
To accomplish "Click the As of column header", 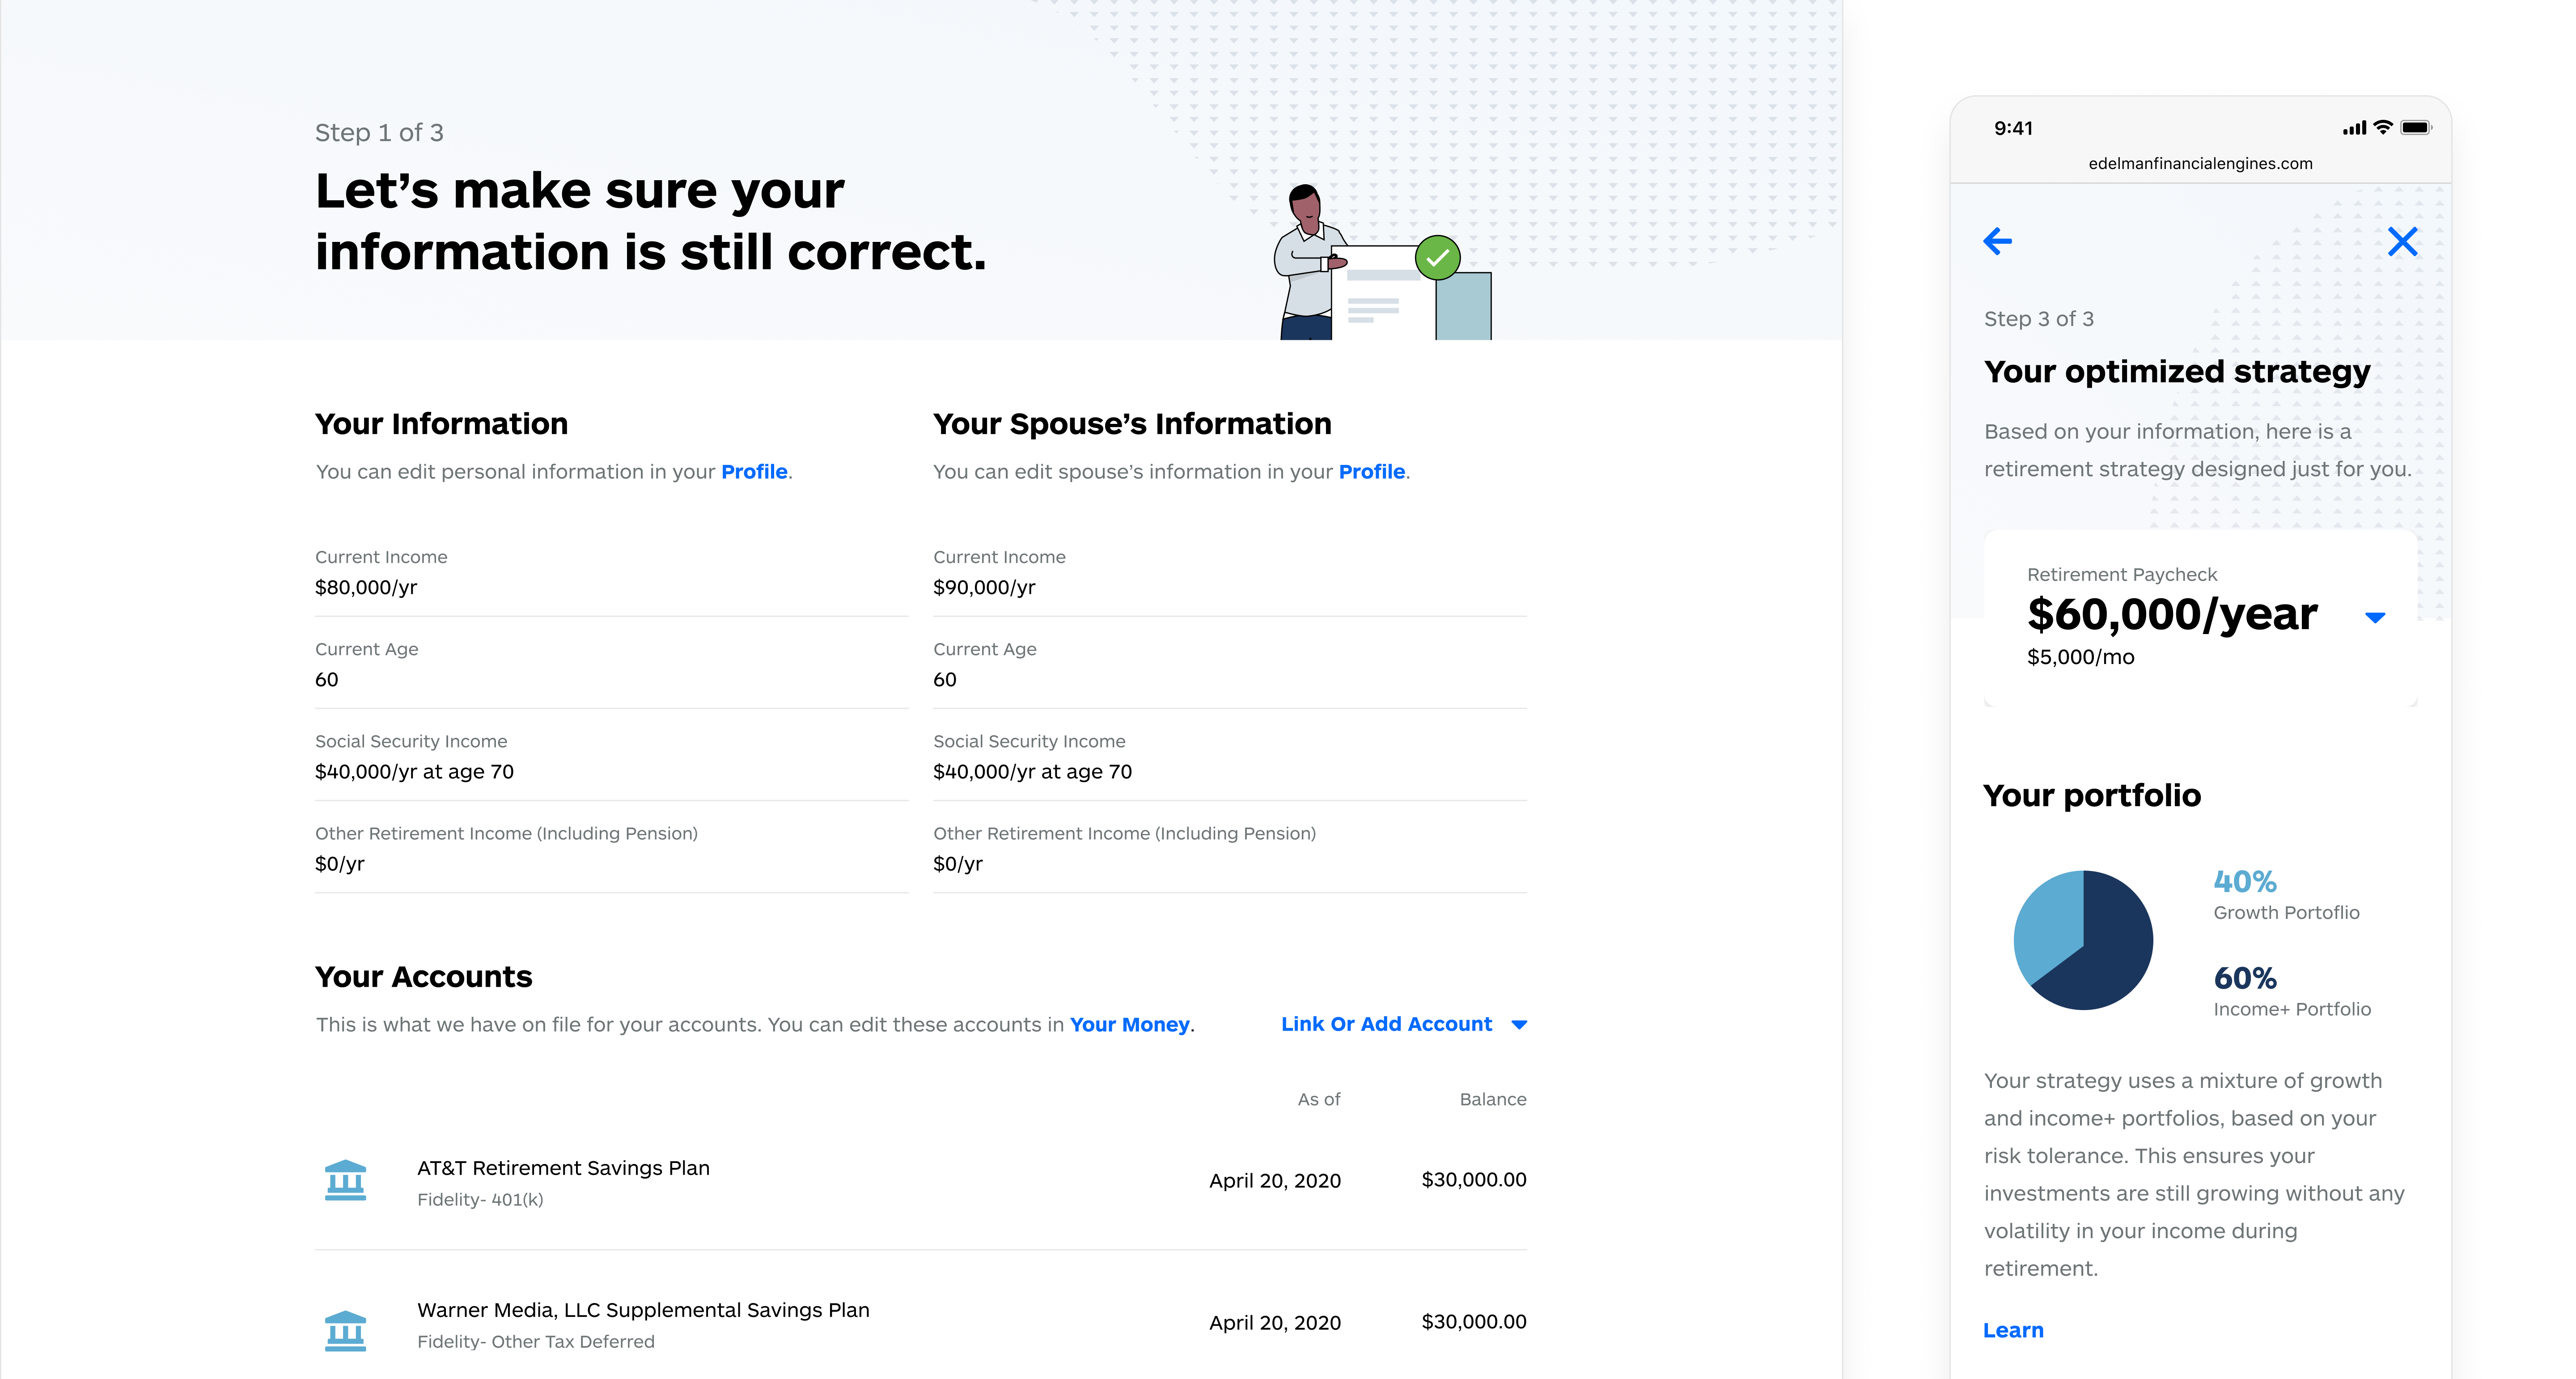I will click(1319, 1099).
